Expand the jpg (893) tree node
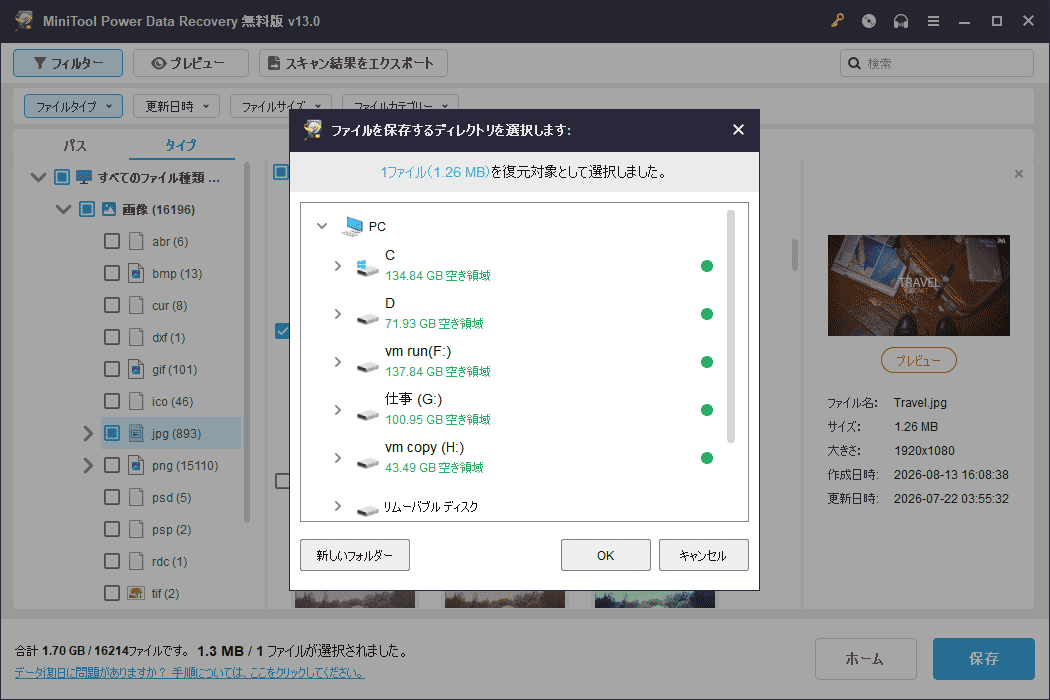The height and width of the screenshot is (700, 1050). tap(88, 433)
